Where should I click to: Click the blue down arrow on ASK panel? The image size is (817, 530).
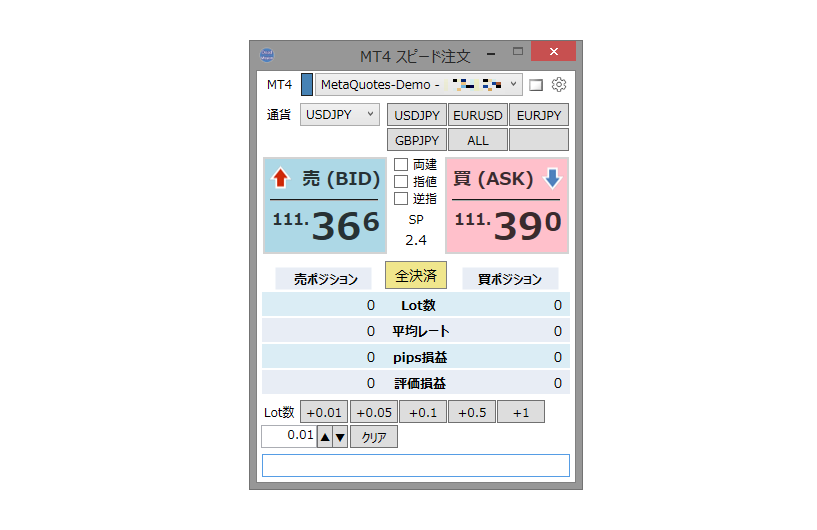[552, 178]
